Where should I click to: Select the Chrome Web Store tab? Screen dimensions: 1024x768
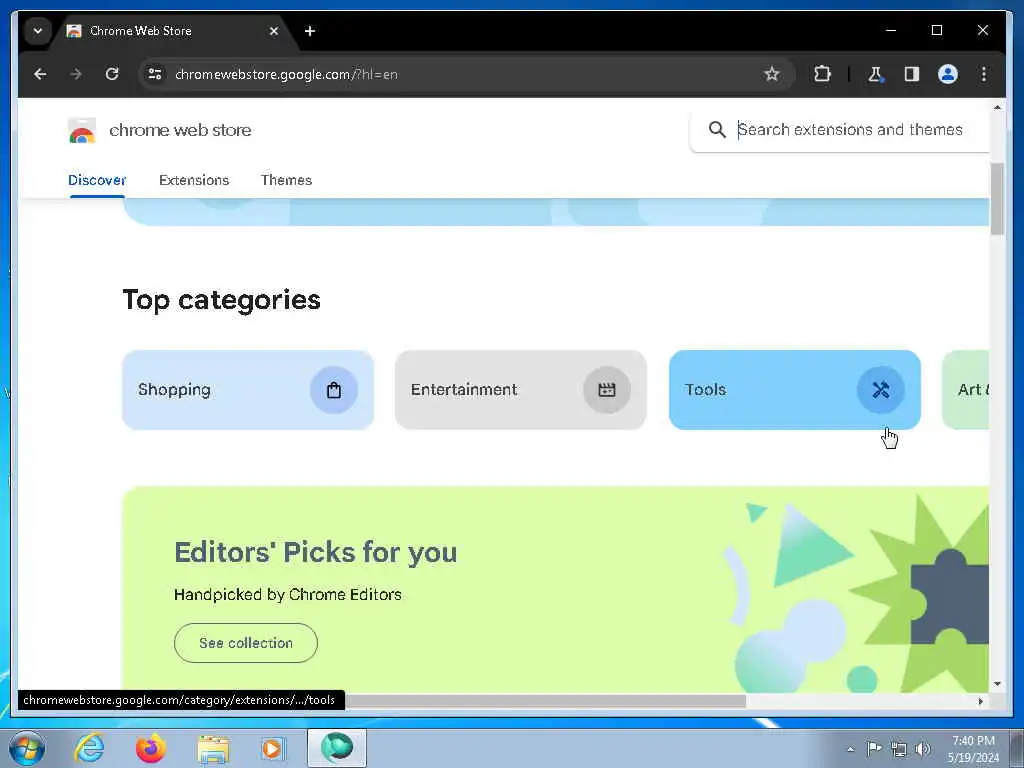pos(173,31)
